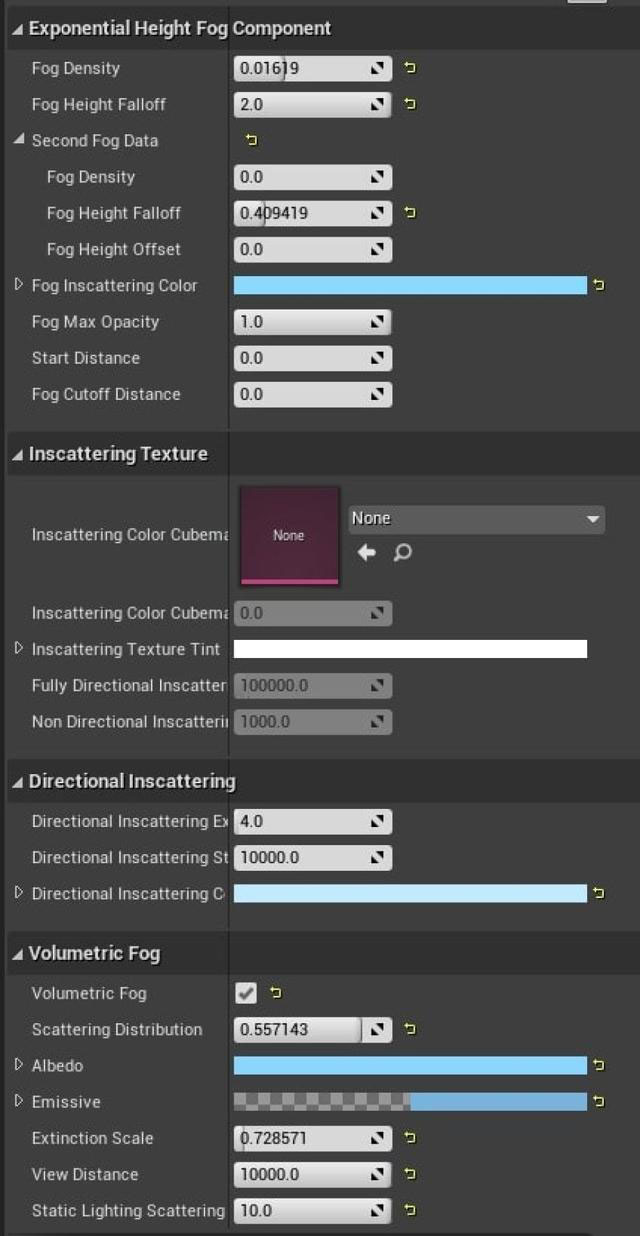Open the Inscattering Color Cubemap dropdown

[x=476, y=519]
